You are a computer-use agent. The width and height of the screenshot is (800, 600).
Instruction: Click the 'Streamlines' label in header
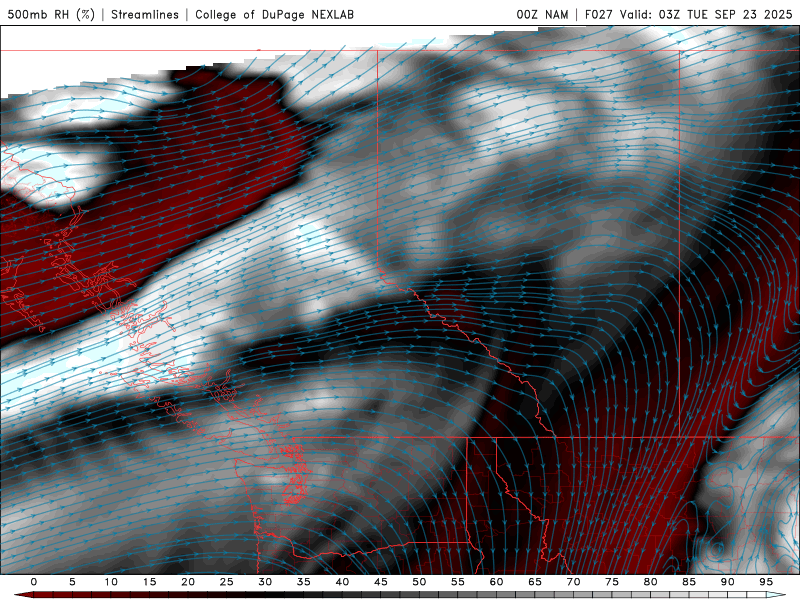(x=145, y=14)
